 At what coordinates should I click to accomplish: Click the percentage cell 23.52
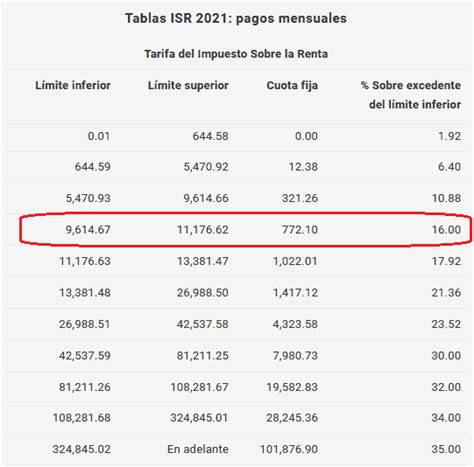coord(446,324)
